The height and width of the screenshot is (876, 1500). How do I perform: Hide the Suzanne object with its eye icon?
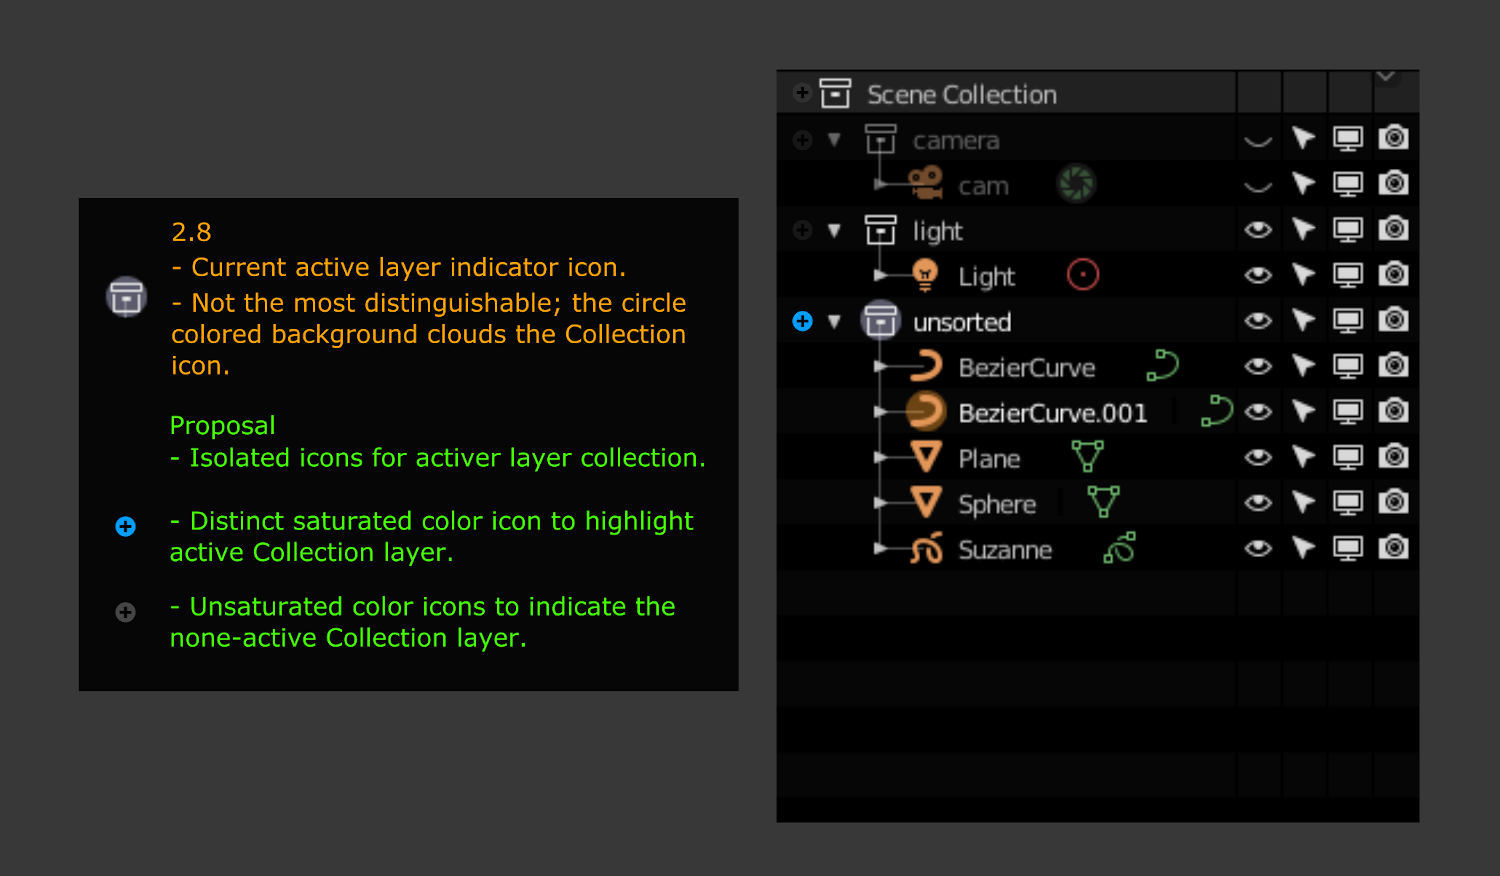click(x=1258, y=548)
